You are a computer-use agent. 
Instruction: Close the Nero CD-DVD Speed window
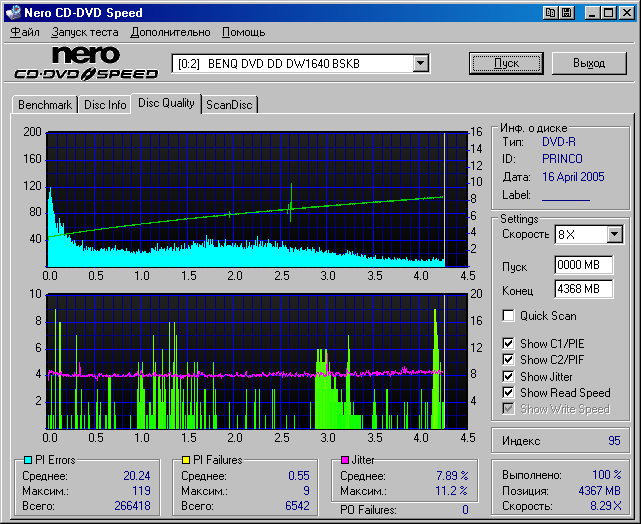626,13
